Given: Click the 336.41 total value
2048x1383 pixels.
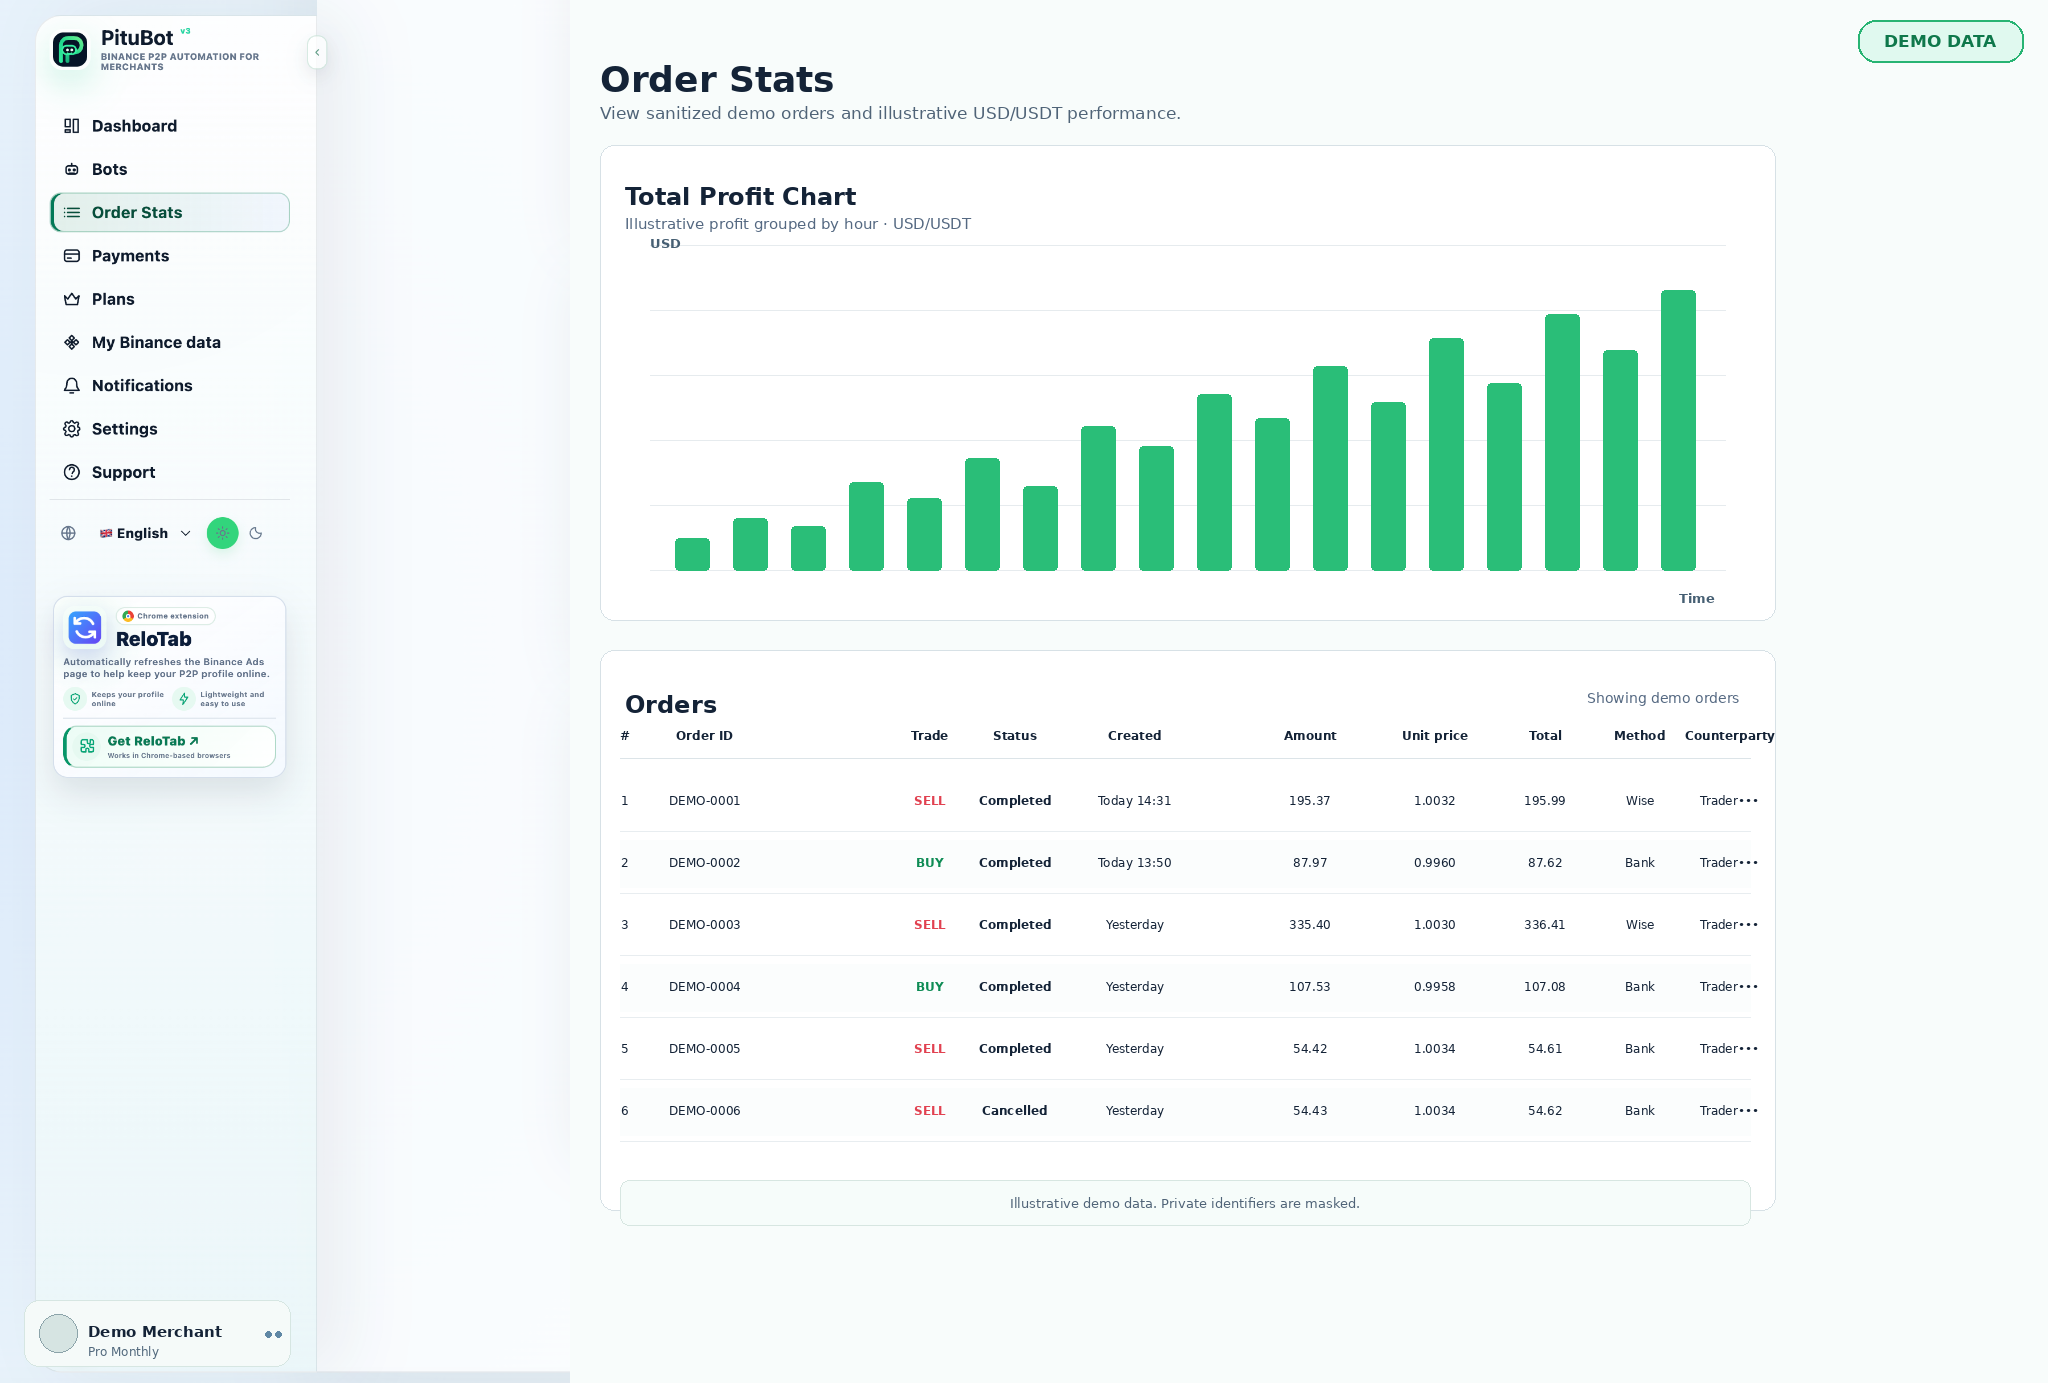Looking at the screenshot, I should click(1545, 924).
